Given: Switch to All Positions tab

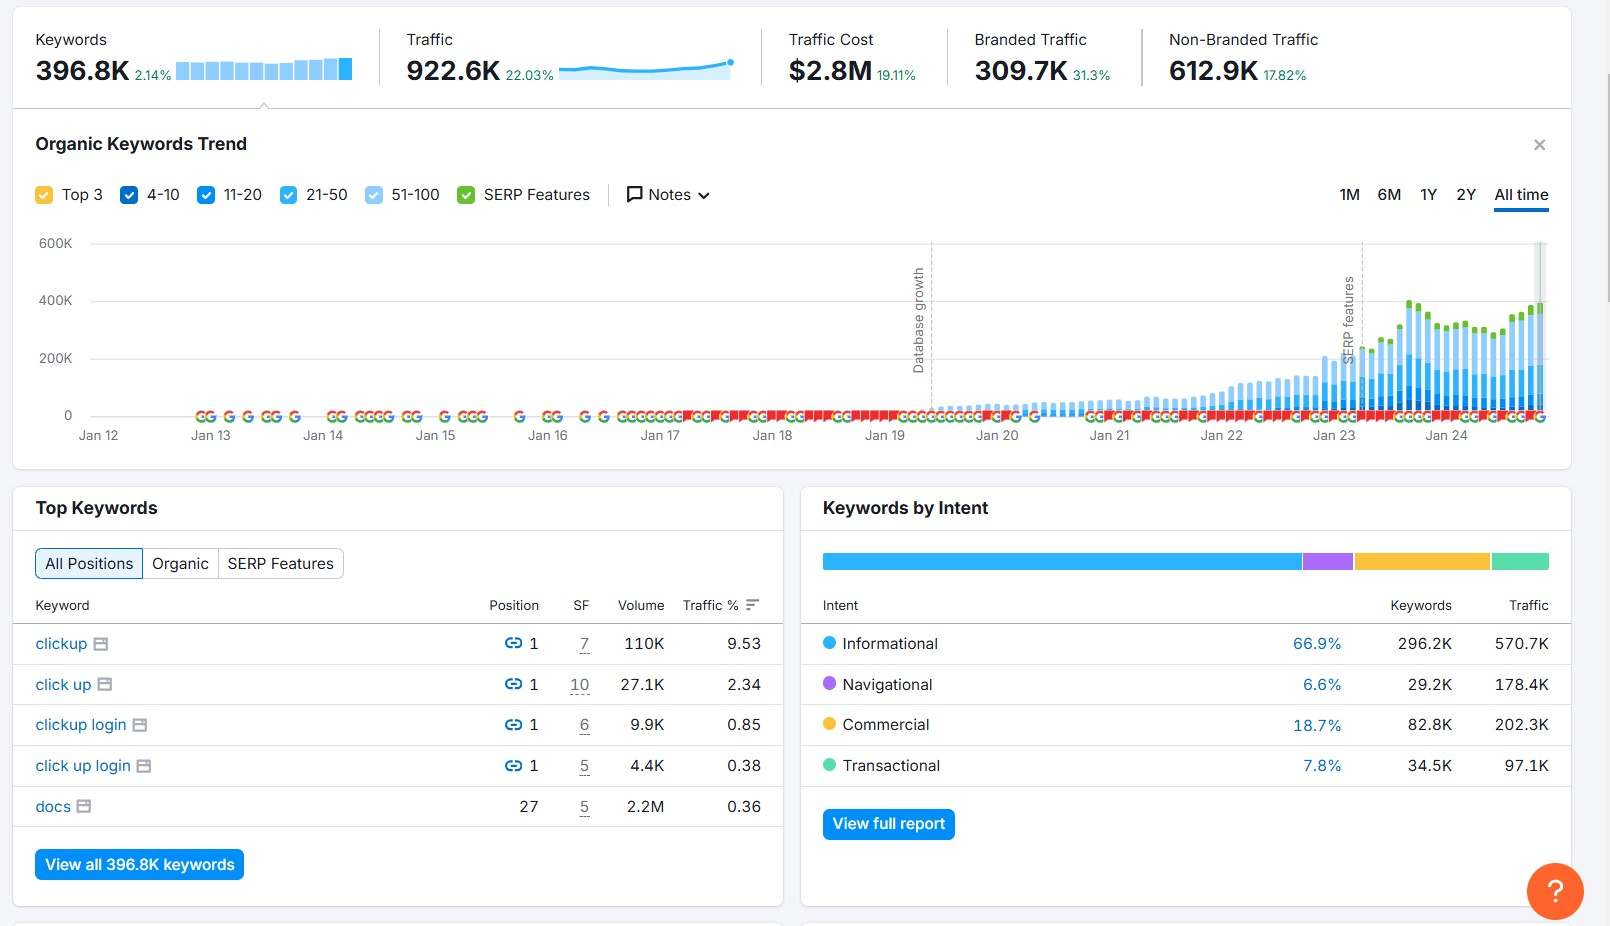Looking at the screenshot, I should tap(89, 564).
